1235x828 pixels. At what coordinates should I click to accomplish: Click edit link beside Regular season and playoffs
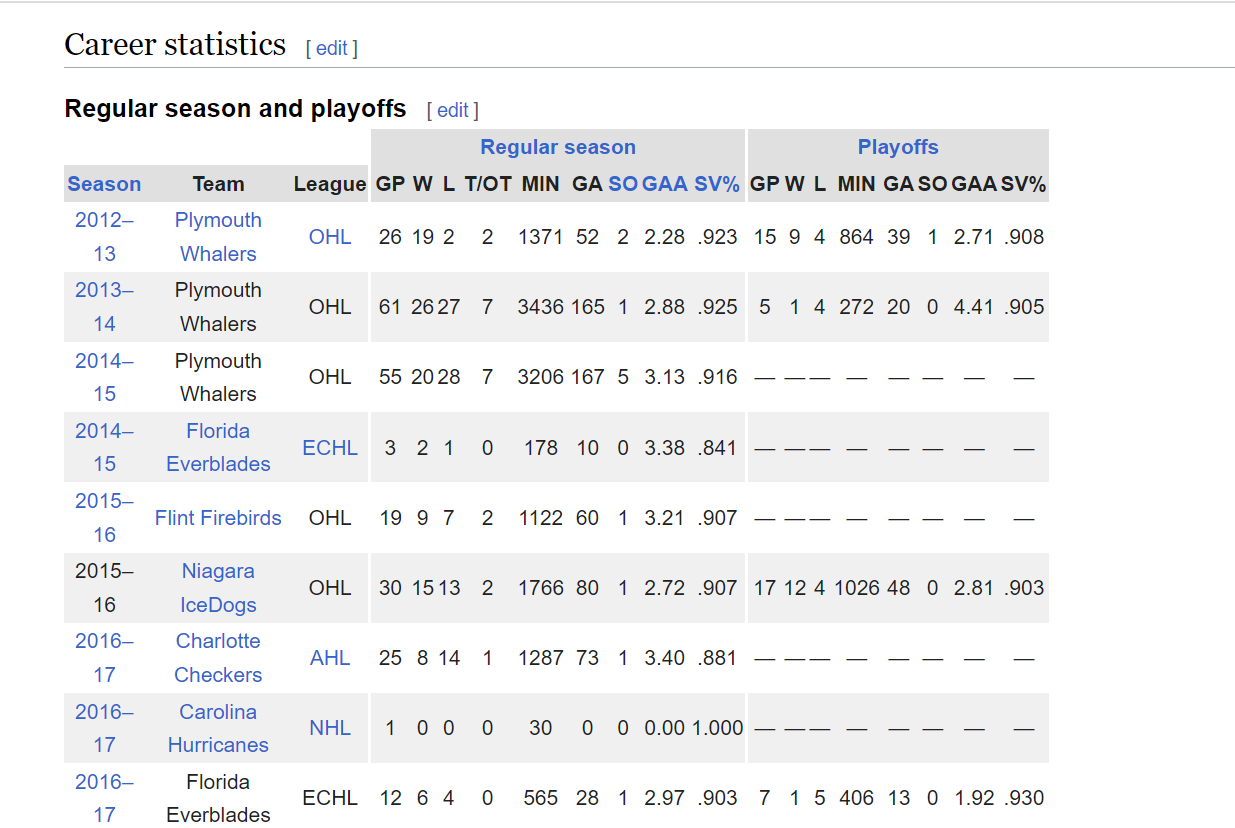tap(452, 110)
